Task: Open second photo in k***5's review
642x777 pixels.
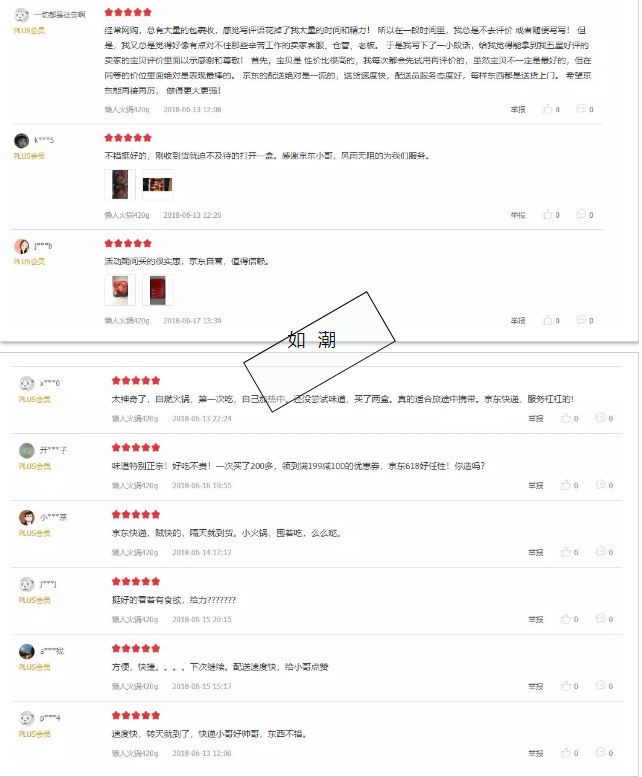Action: [x=158, y=184]
